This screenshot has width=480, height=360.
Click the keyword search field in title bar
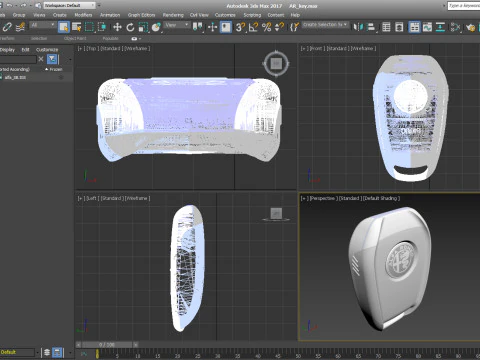464,6
